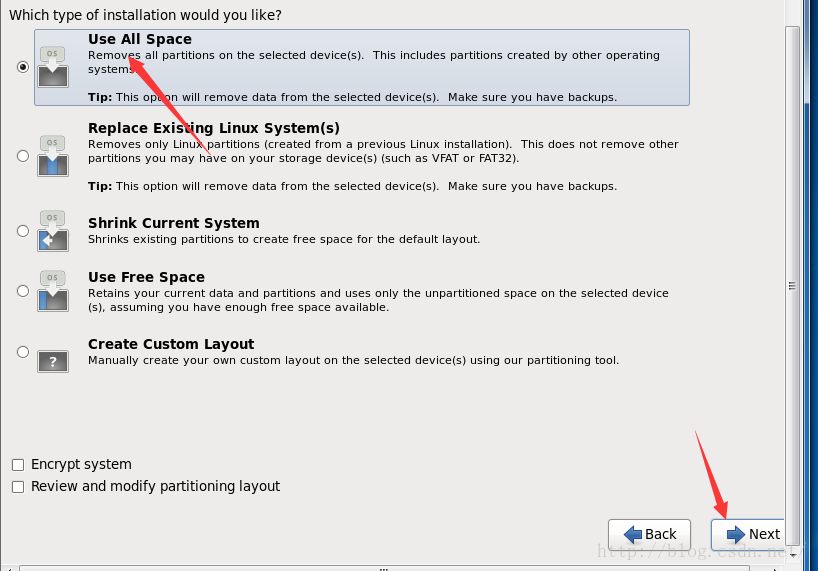Viewport: 818px width, 571px height.
Task: Click the blue Next arrow icon
Action: click(736, 534)
